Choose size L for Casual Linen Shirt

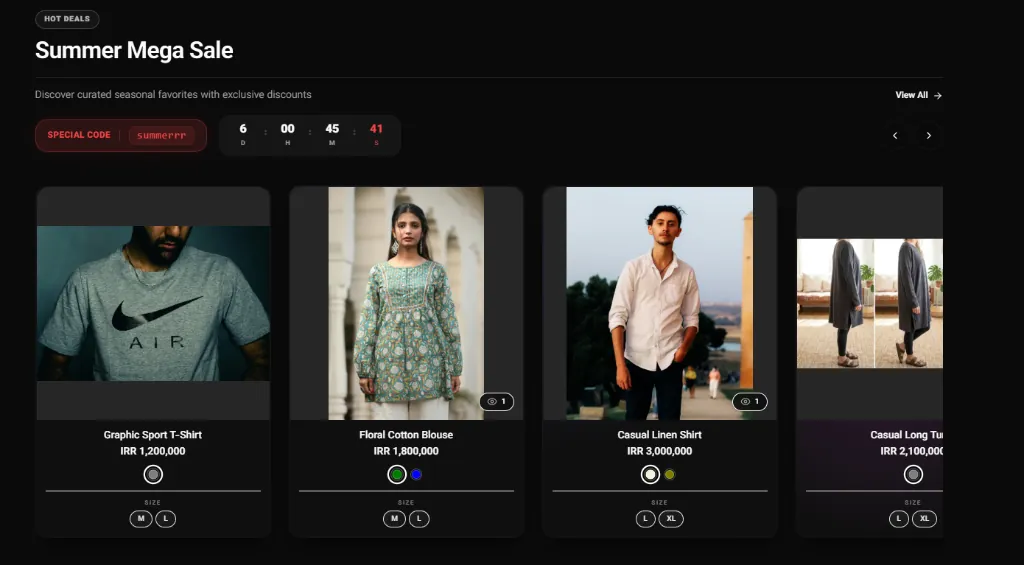[645, 519]
